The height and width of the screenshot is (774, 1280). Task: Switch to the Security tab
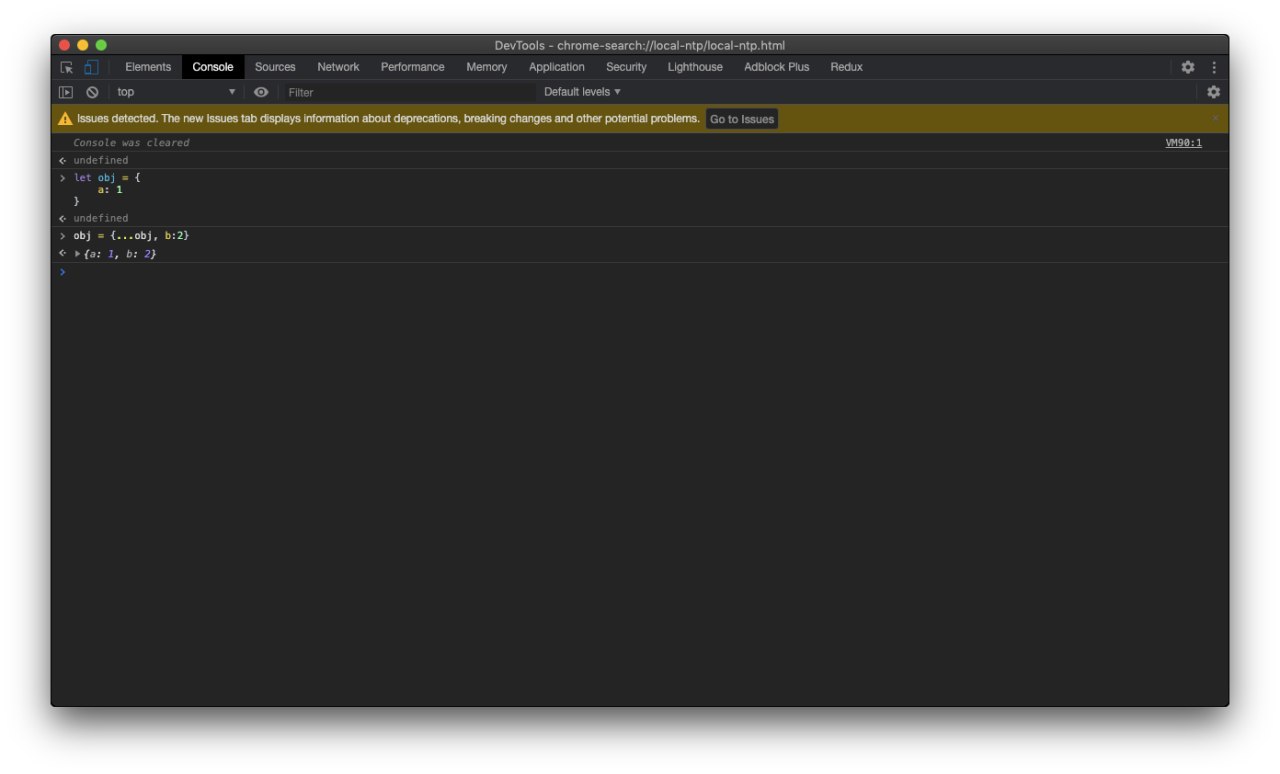[x=626, y=67]
